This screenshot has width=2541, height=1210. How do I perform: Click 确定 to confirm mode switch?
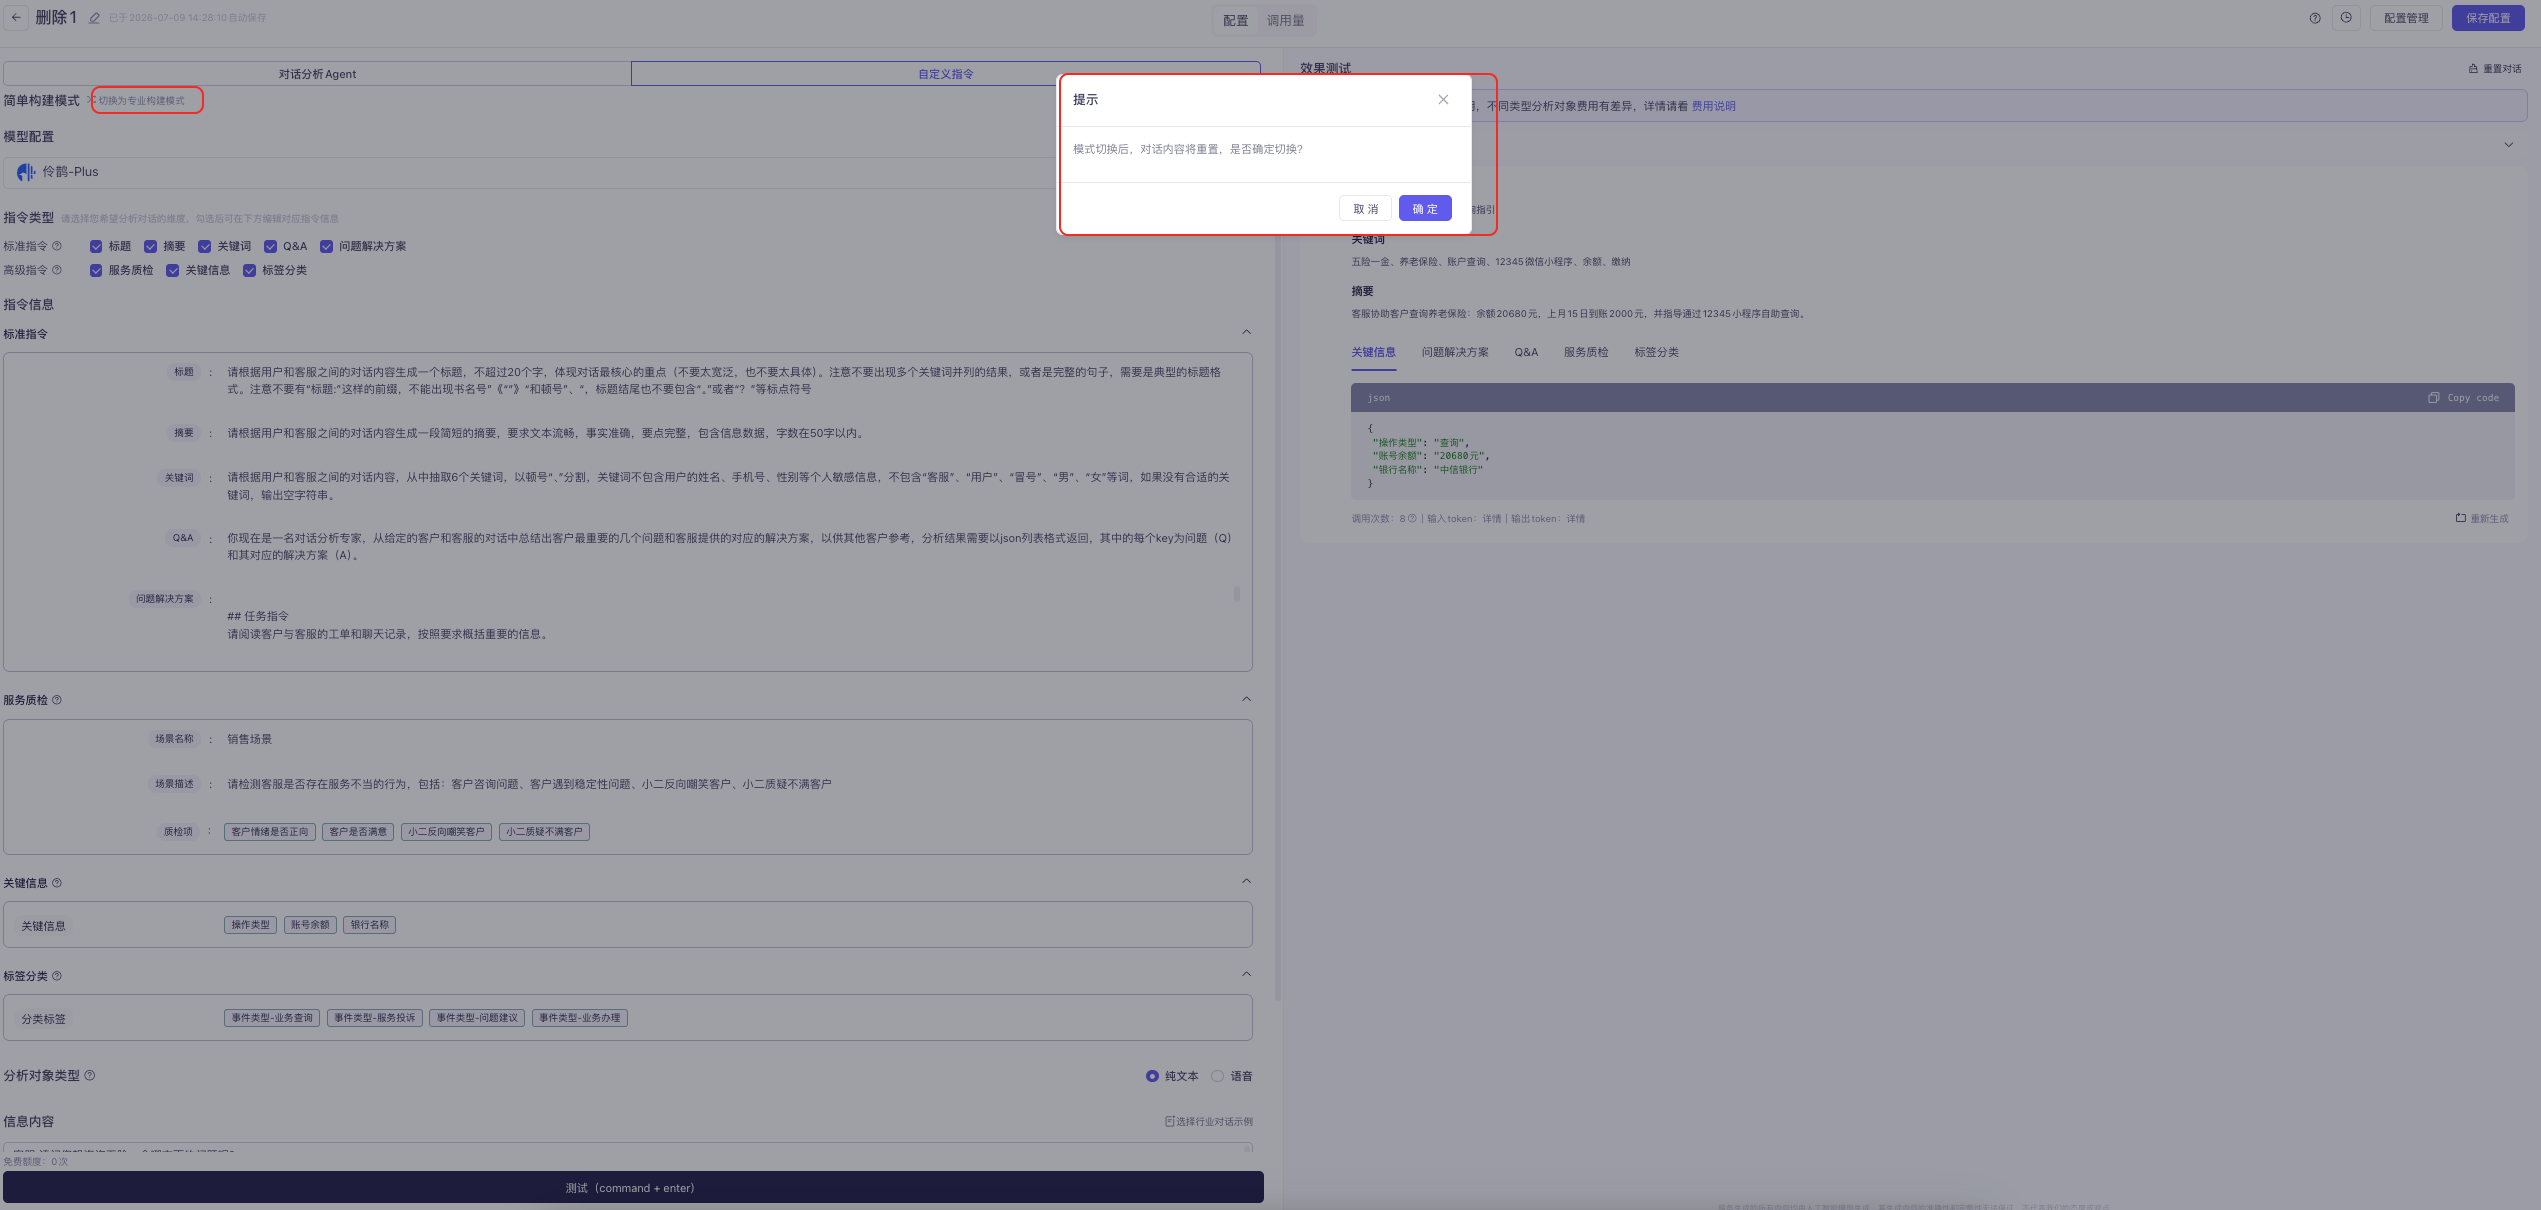(1425, 209)
